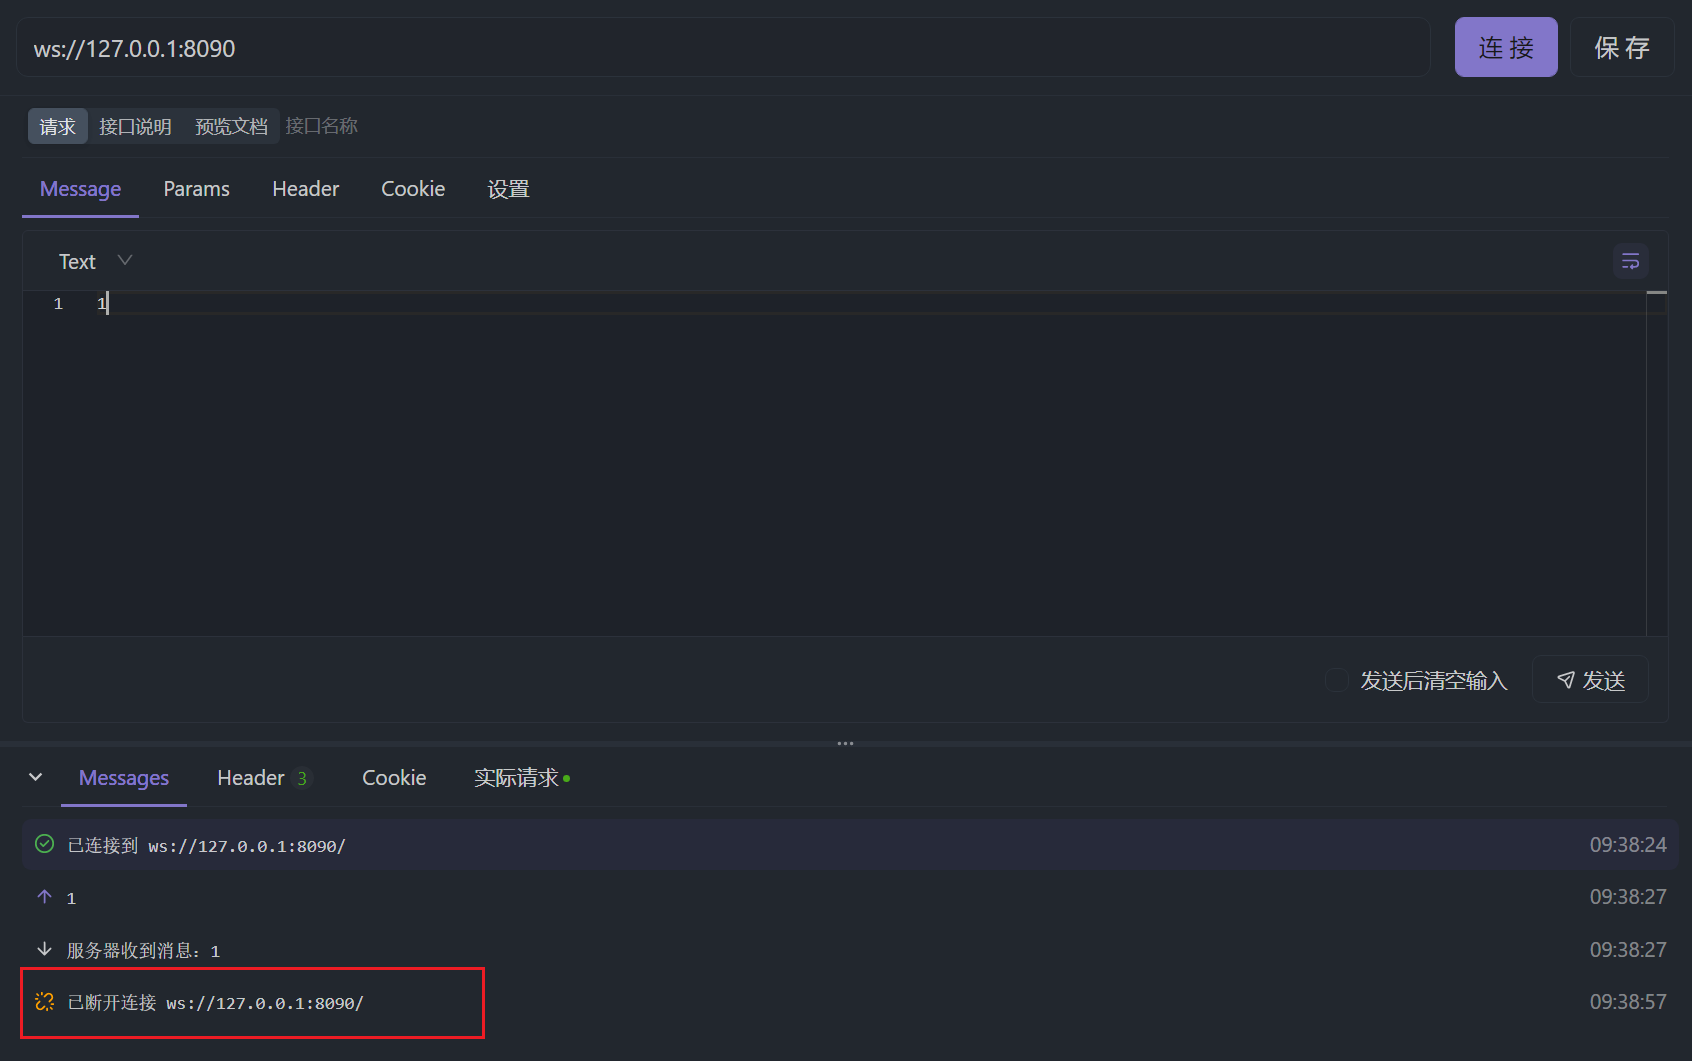Viewport: 1692px width, 1061px height.
Task: Switch to the Params tab
Action: (196, 189)
